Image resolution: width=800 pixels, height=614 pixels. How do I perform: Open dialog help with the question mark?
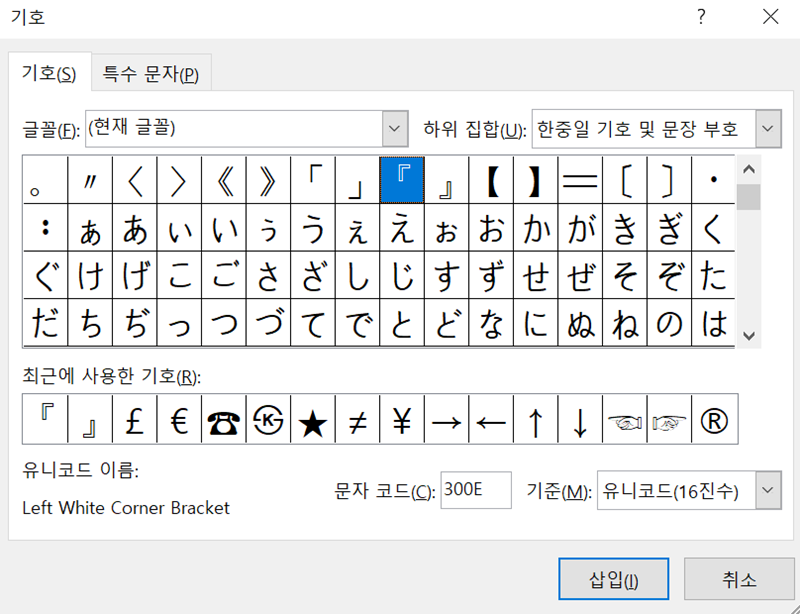click(x=702, y=17)
